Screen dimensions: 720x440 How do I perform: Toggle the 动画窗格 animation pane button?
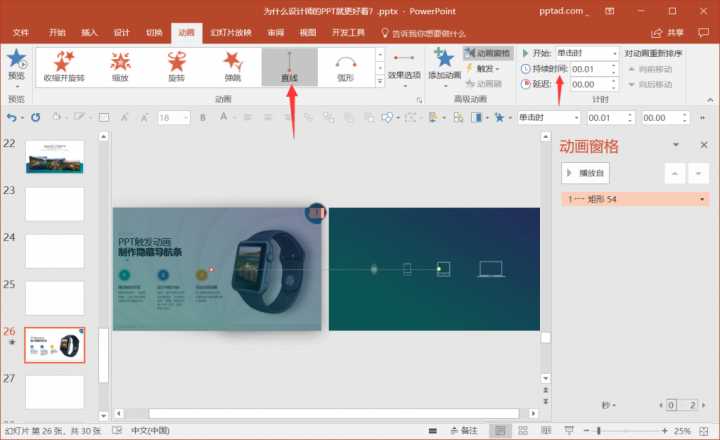point(489,53)
